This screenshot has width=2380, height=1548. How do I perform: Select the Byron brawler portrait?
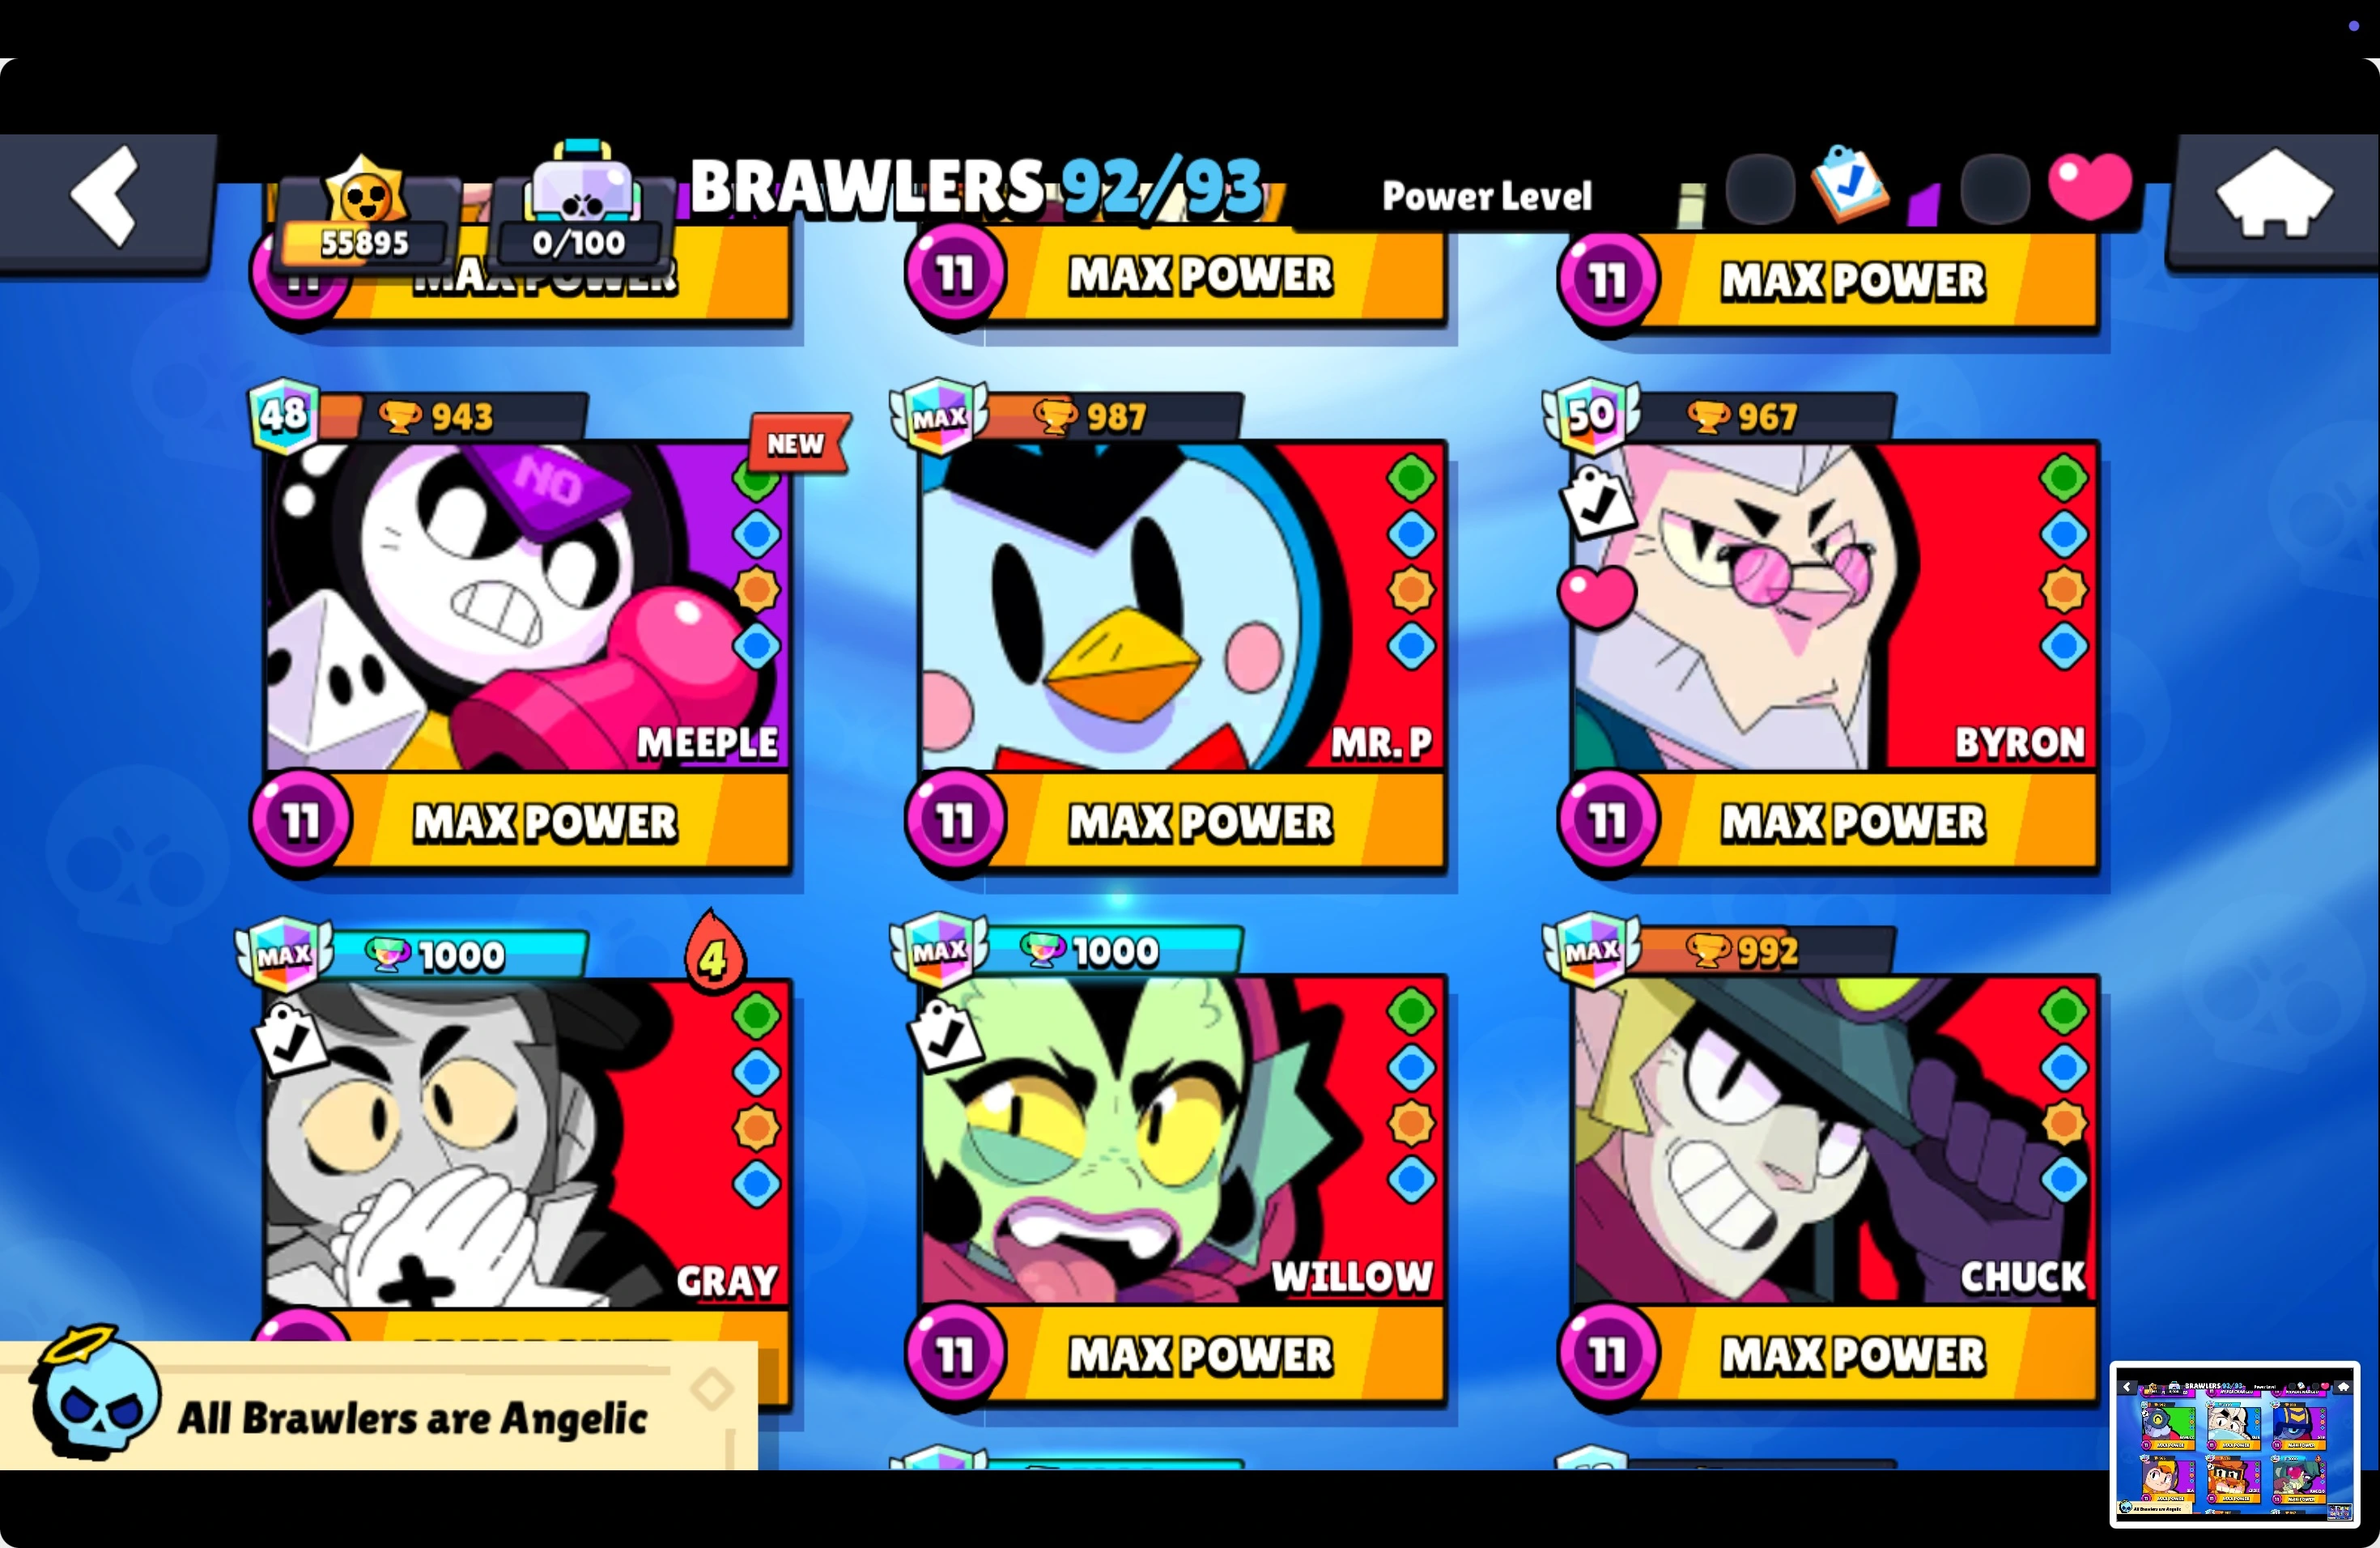tap(1834, 606)
